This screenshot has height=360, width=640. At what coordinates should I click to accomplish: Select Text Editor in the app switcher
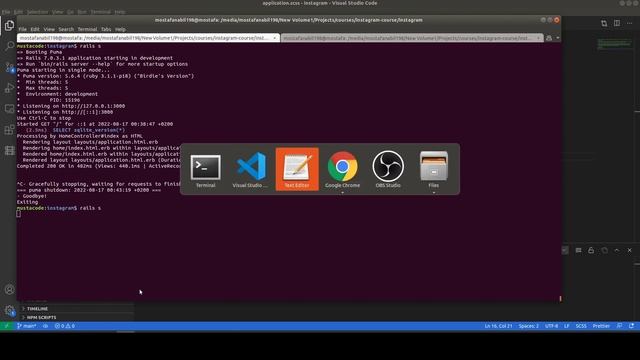pyautogui.click(x=297, y=169)
